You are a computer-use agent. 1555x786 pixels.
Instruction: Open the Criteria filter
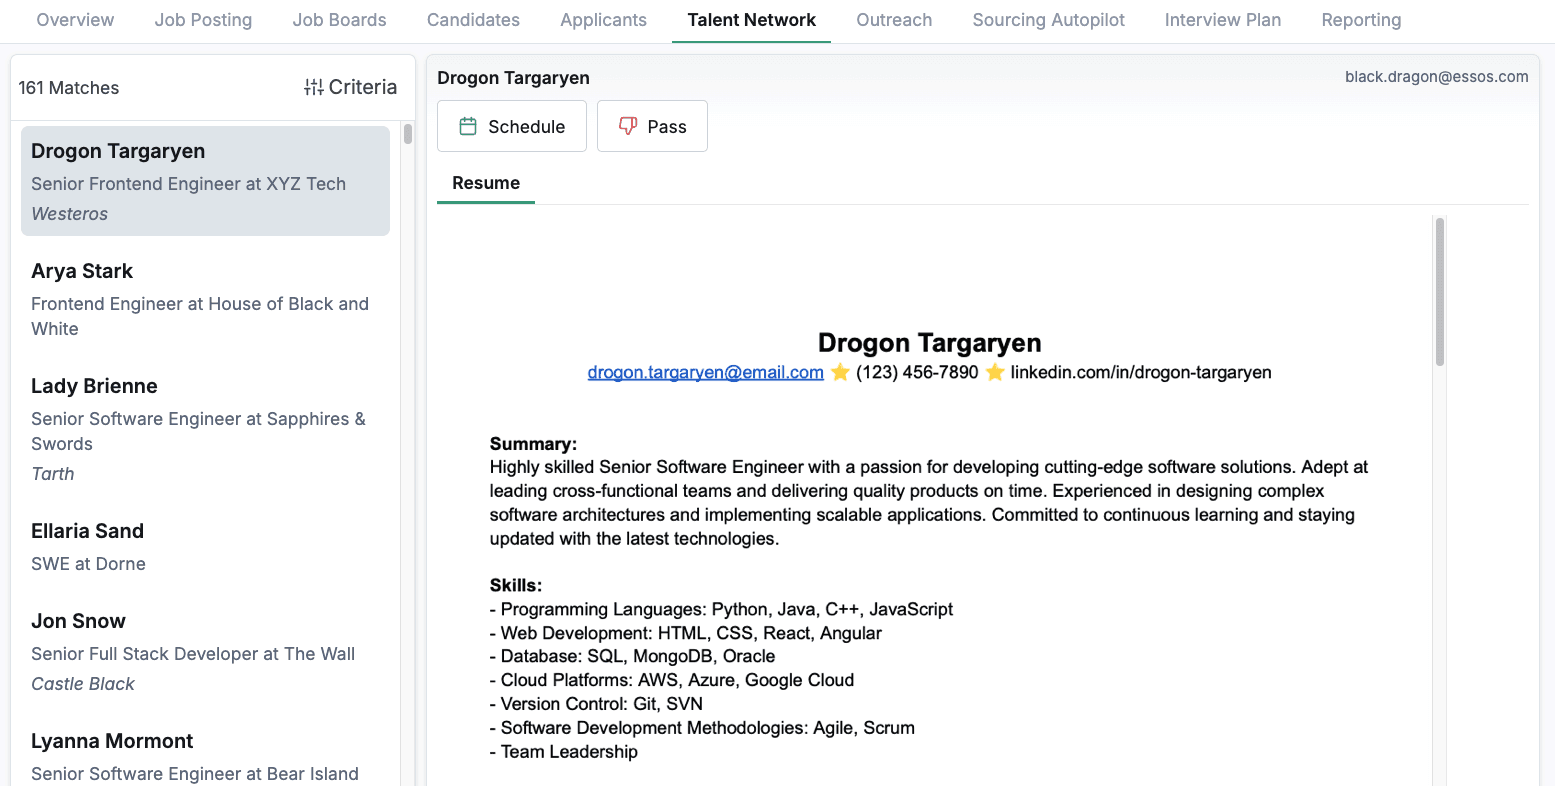351,87
